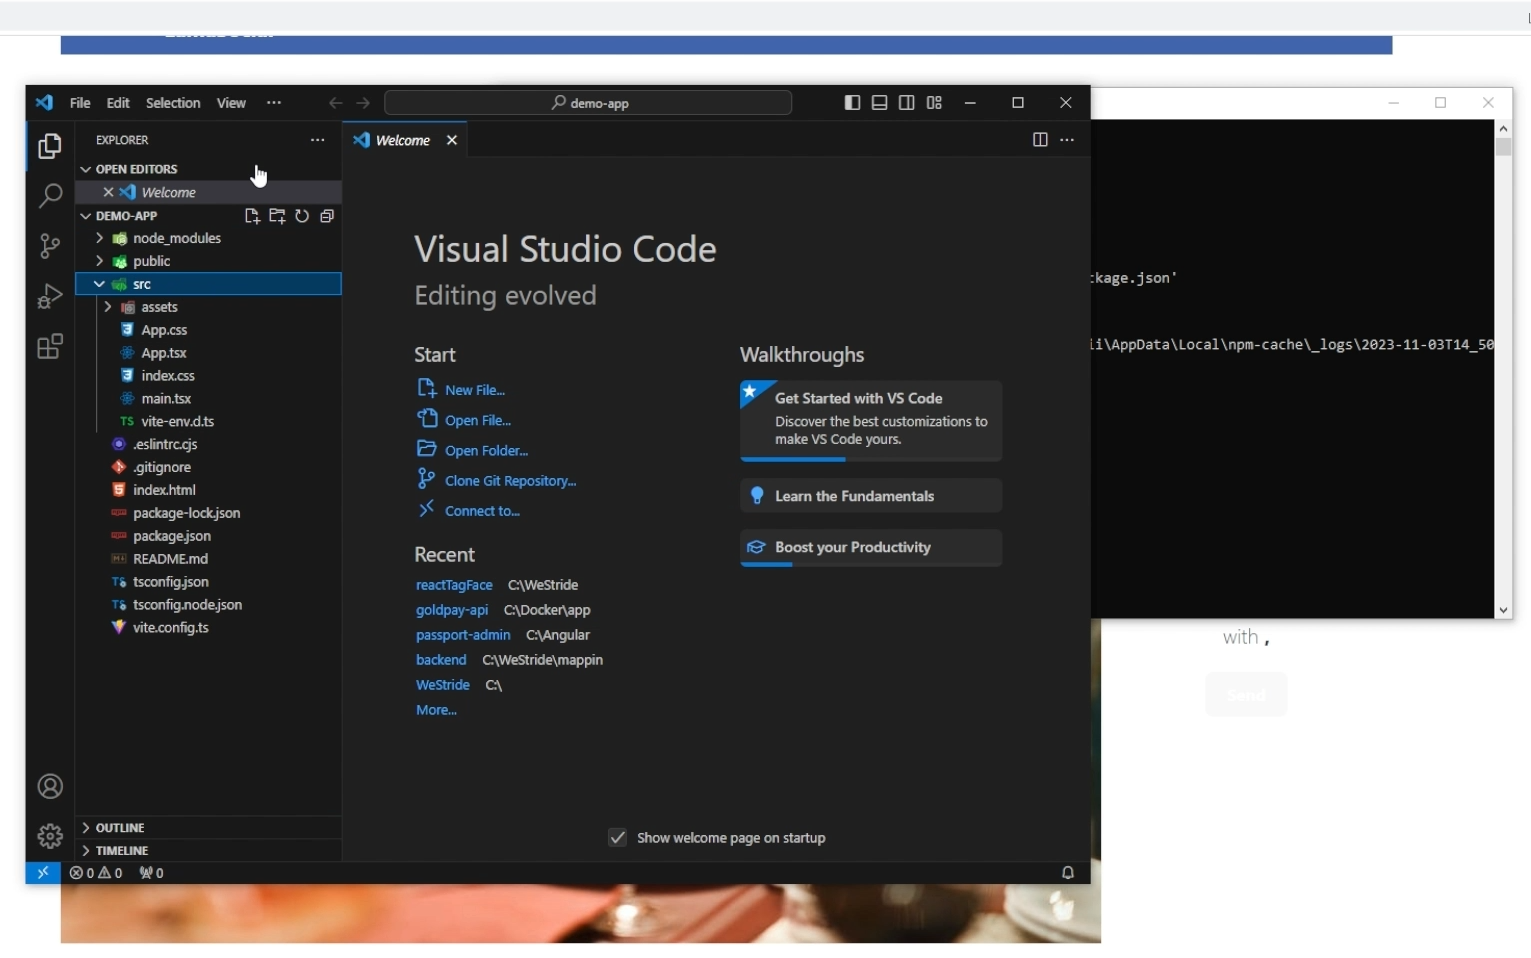Toggle Show welcome page on startup checkbox
Screen dimensions: 1531x958
pyautogui.click(x=618, y=838)
